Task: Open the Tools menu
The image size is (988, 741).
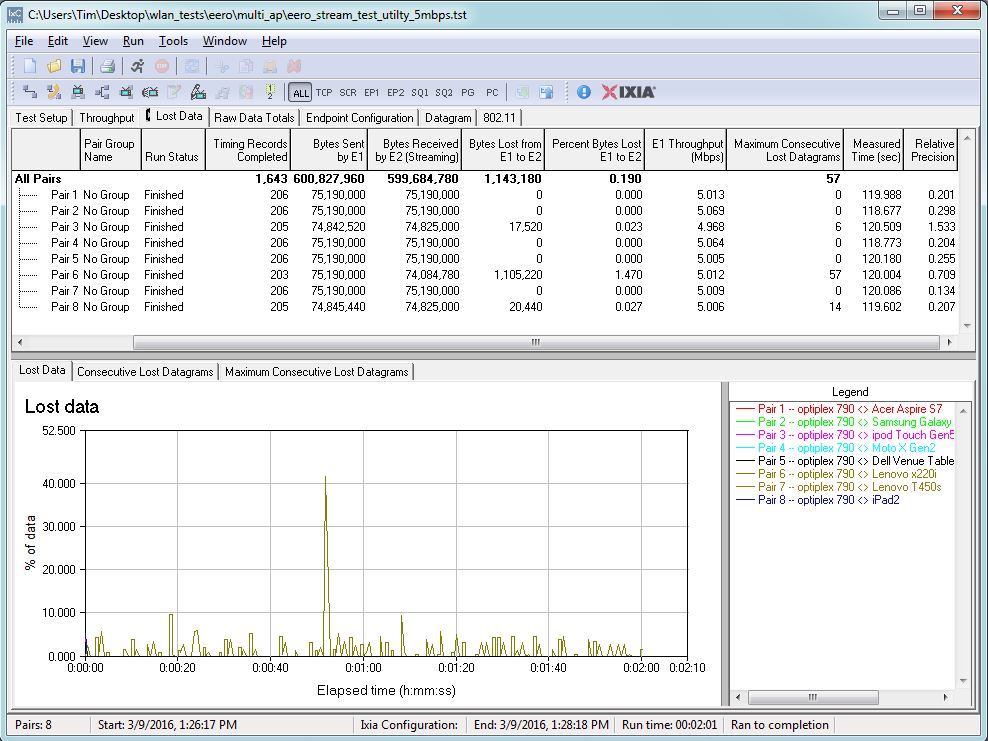Action: click(173, 41)
